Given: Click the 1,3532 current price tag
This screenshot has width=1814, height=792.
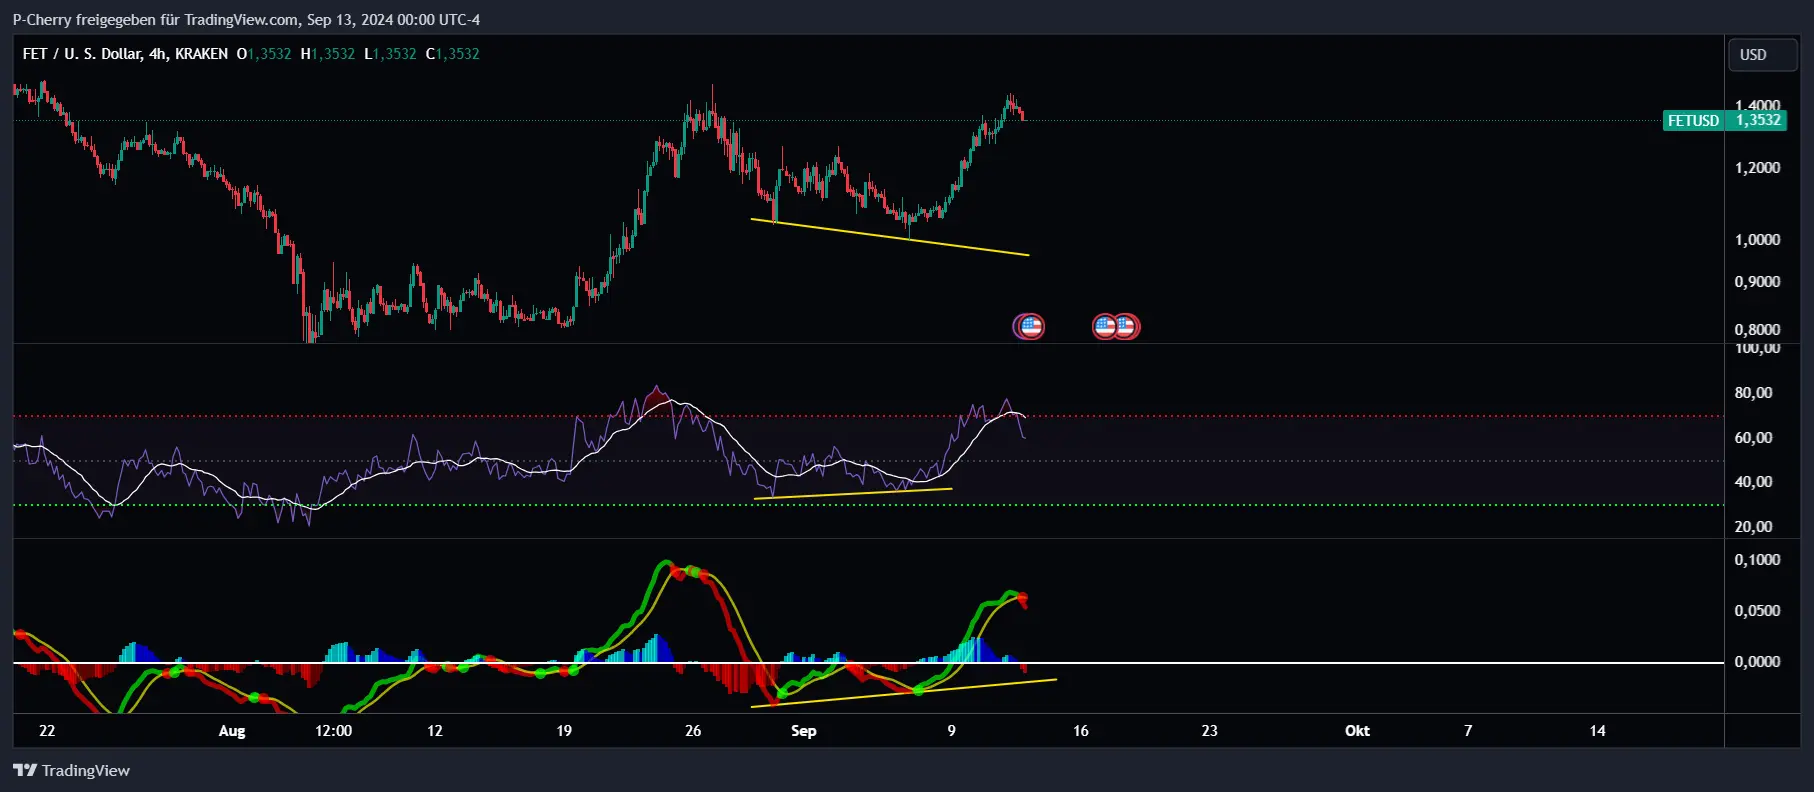Looking at the screenshot, I should click(x=1757, y=120).
